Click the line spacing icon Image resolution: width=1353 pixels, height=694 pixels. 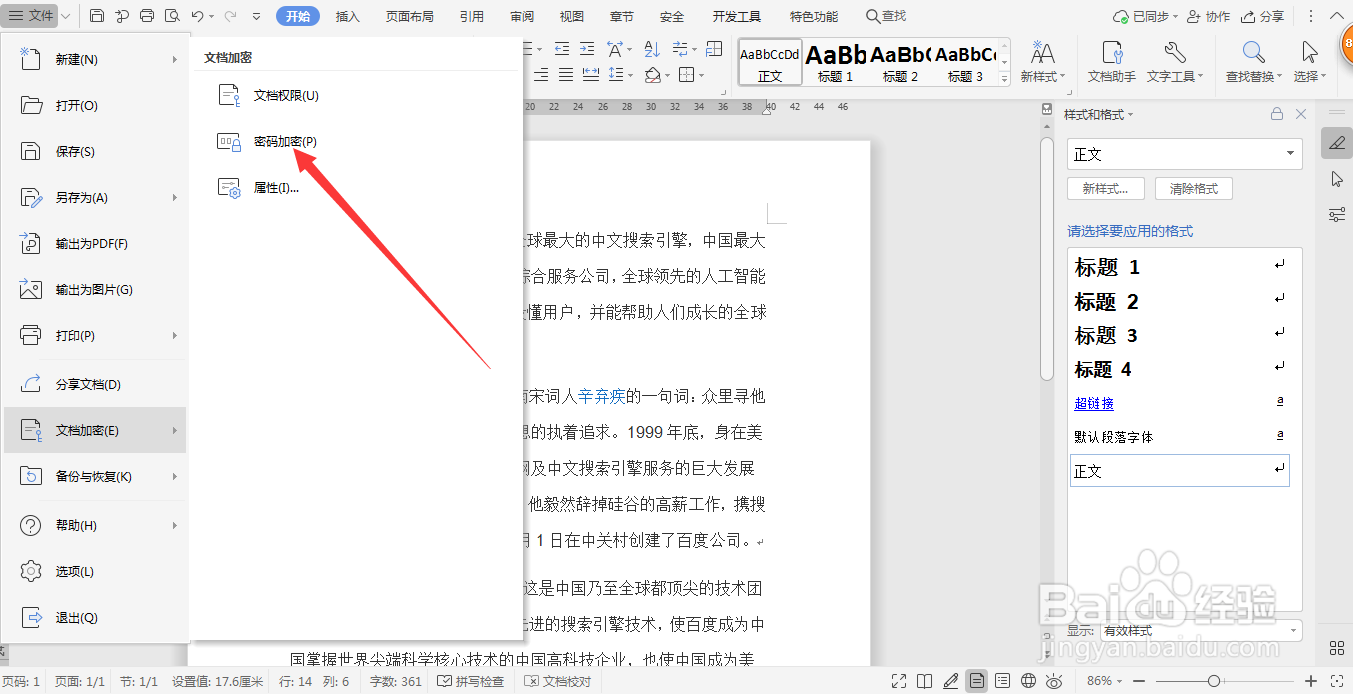[618, 75]
